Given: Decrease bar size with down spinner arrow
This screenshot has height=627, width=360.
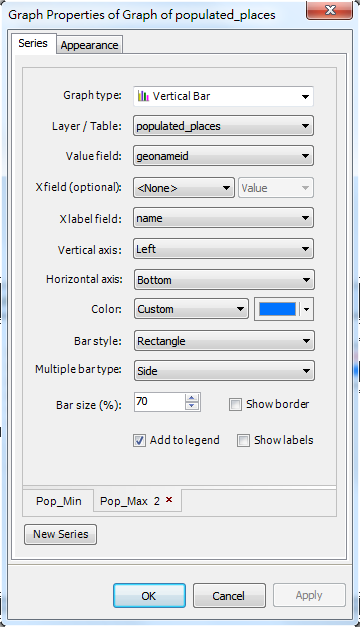Looking at the screenshot, I should pyautogui.click(x=192, y=406).
